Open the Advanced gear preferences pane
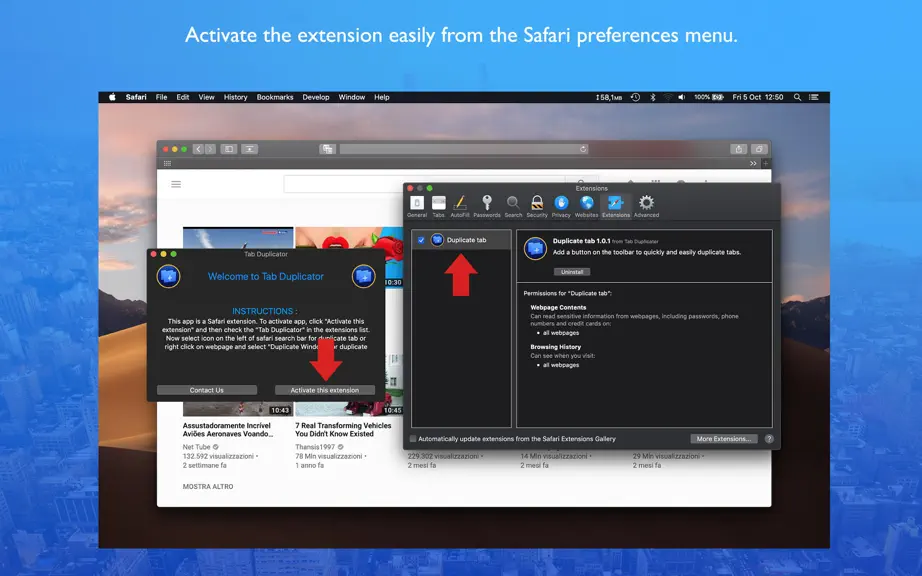This screenshot has height=576, width=922. click(646, 206)
